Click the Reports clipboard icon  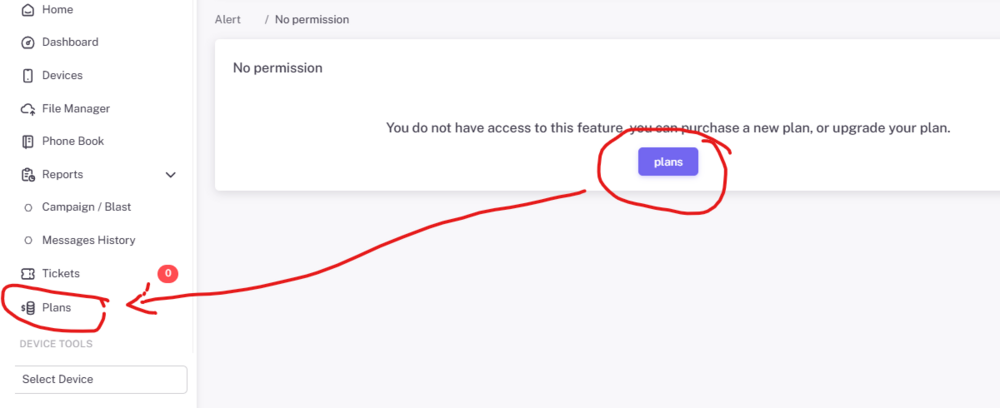click(28, 175)
